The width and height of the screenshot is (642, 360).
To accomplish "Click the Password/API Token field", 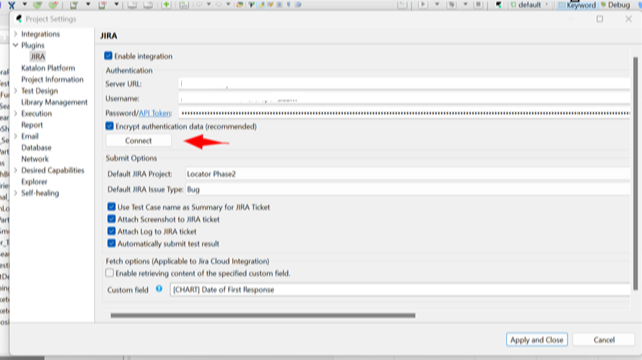I will tap(404, 113).
